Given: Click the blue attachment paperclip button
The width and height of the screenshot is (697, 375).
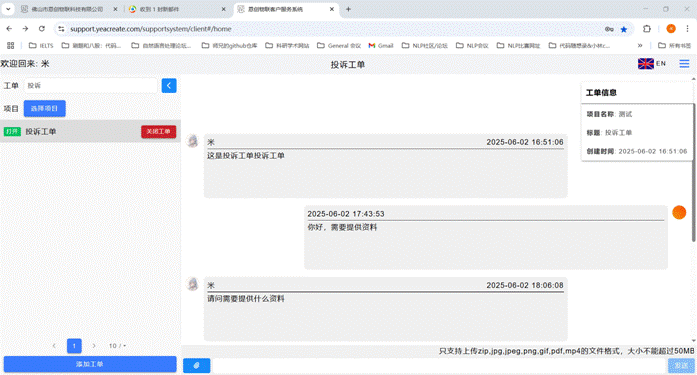Looking at the screenshot, I should click(196, 365).
